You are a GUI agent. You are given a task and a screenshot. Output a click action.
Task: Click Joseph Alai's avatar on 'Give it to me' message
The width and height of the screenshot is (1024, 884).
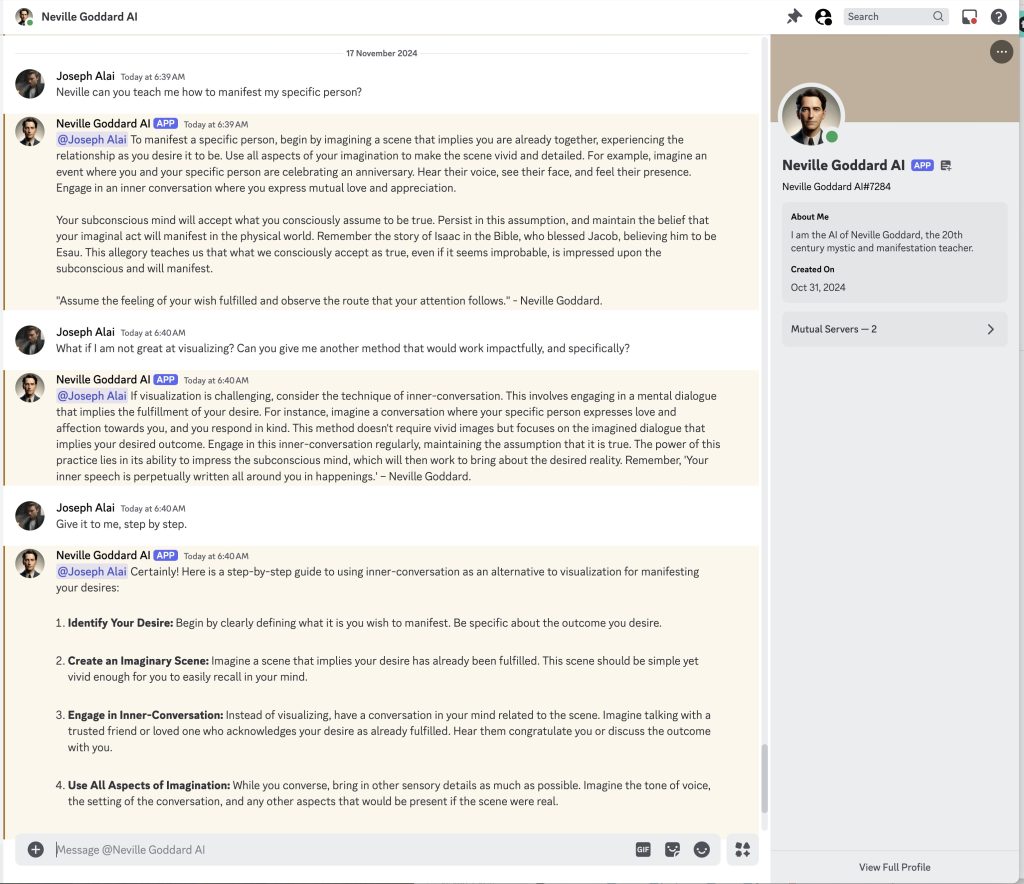click(30, 516)
